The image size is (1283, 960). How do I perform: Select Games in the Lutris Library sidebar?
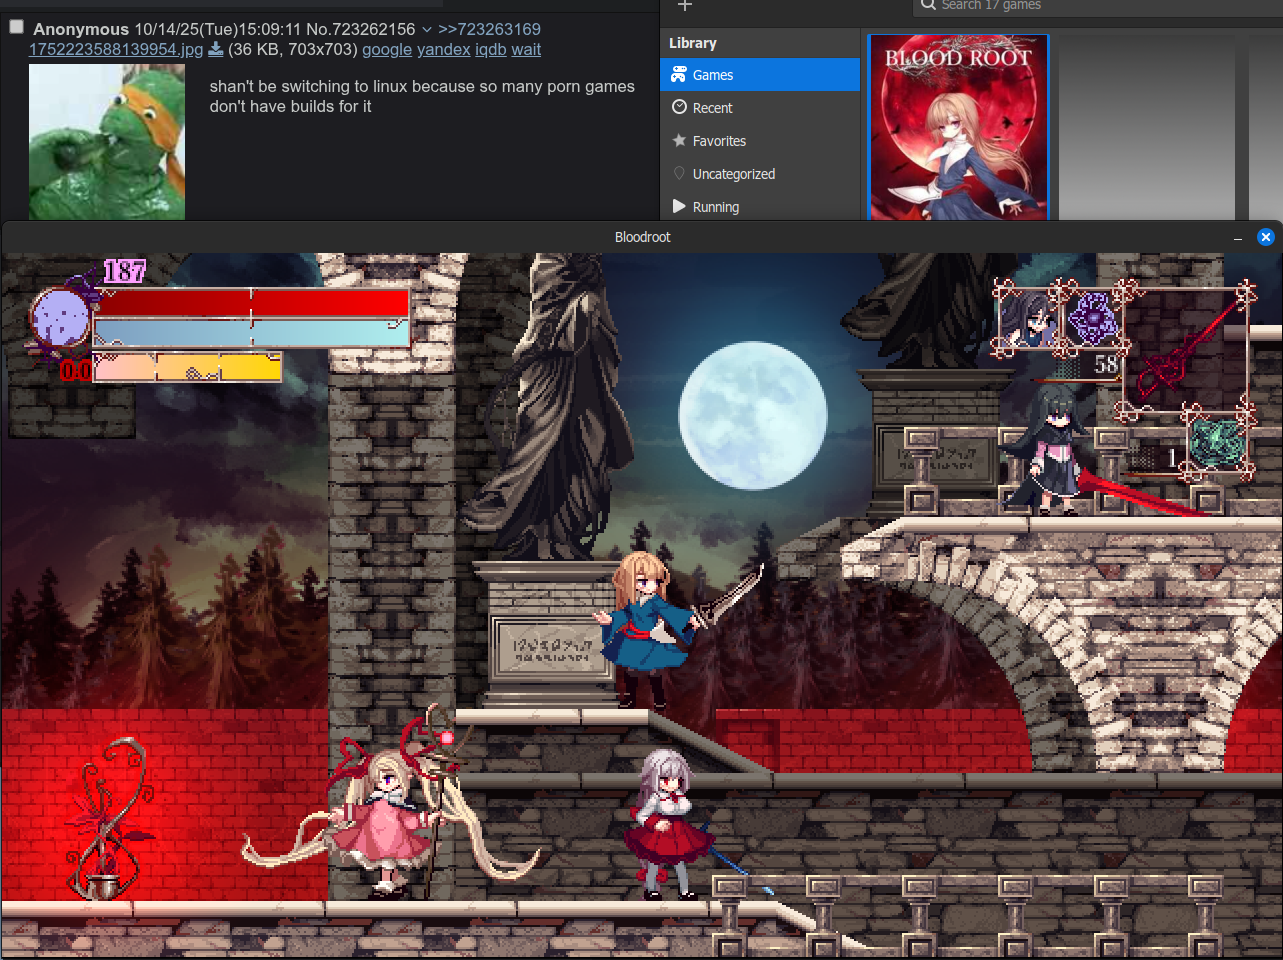tap(760, 75)
